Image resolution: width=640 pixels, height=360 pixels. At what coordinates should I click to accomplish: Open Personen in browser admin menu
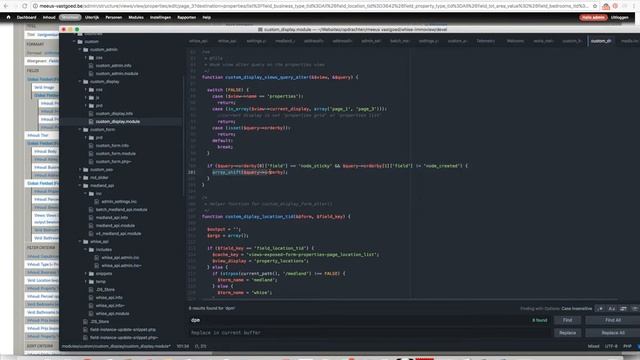[x=113, y=18]
